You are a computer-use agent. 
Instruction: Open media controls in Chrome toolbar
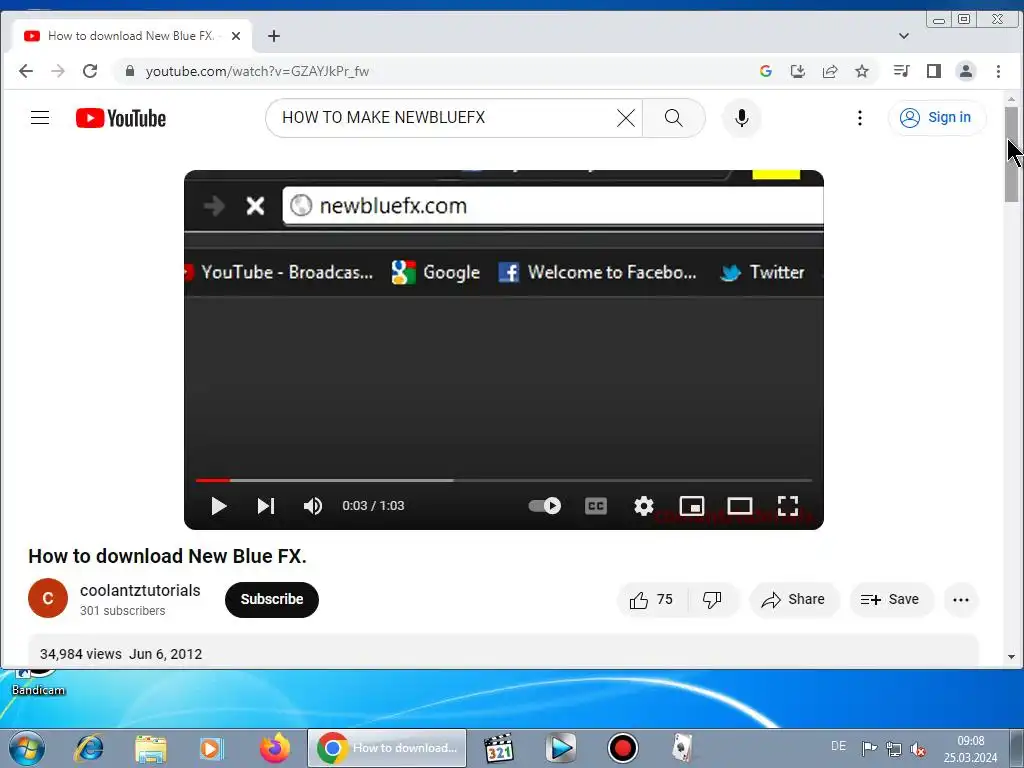901,71
